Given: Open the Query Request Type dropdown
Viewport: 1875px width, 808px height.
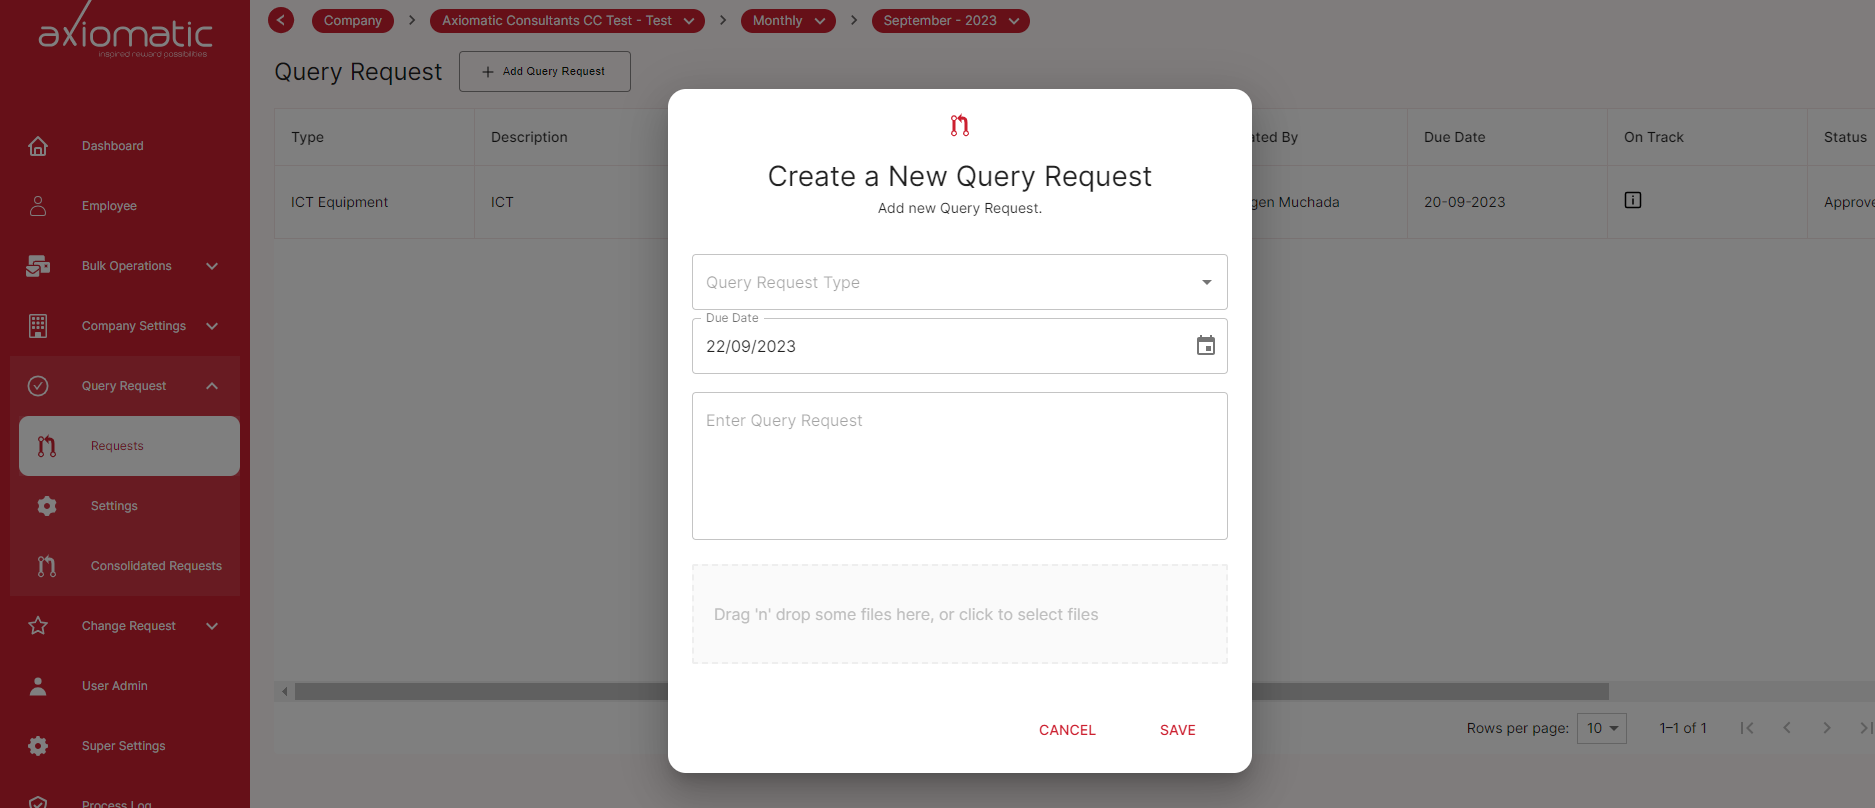Looking at the screenshot, I should [x=960, y=282].
